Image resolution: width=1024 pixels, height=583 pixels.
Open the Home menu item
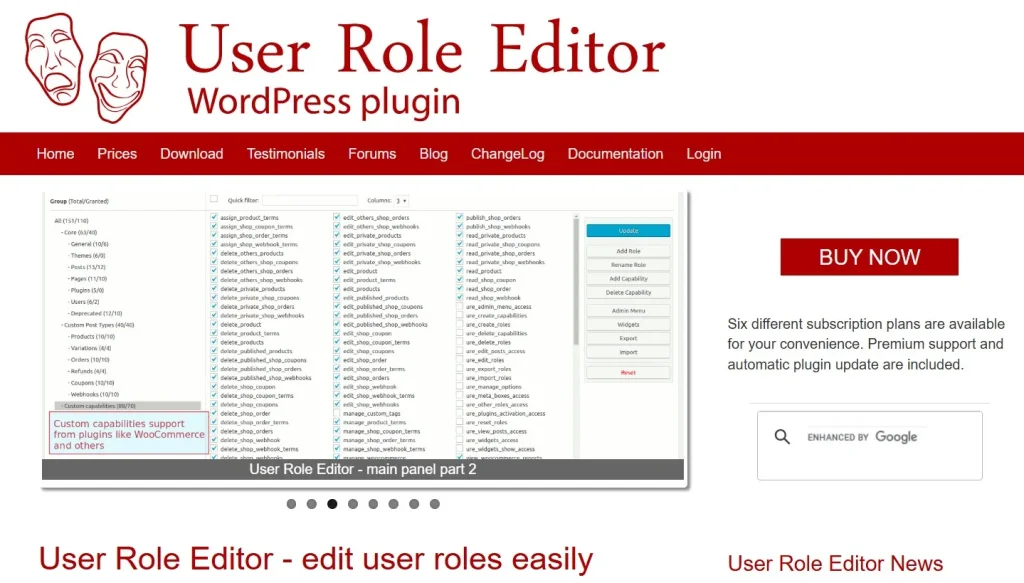click(x=56, y=154)
